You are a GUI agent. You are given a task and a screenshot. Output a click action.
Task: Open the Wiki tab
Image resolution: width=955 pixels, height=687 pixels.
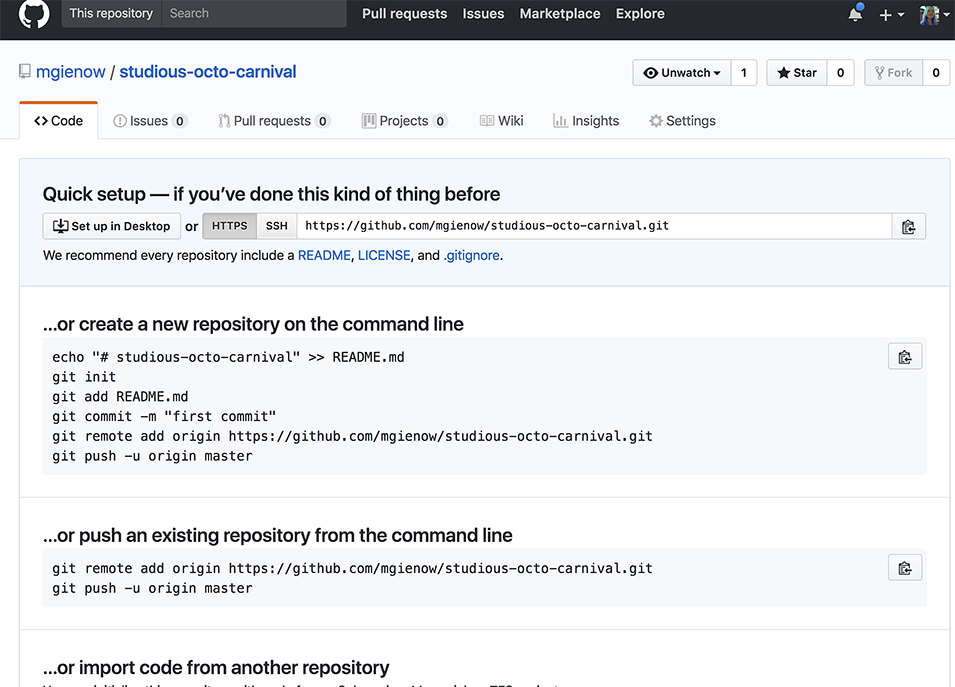[x=501, y=121]
